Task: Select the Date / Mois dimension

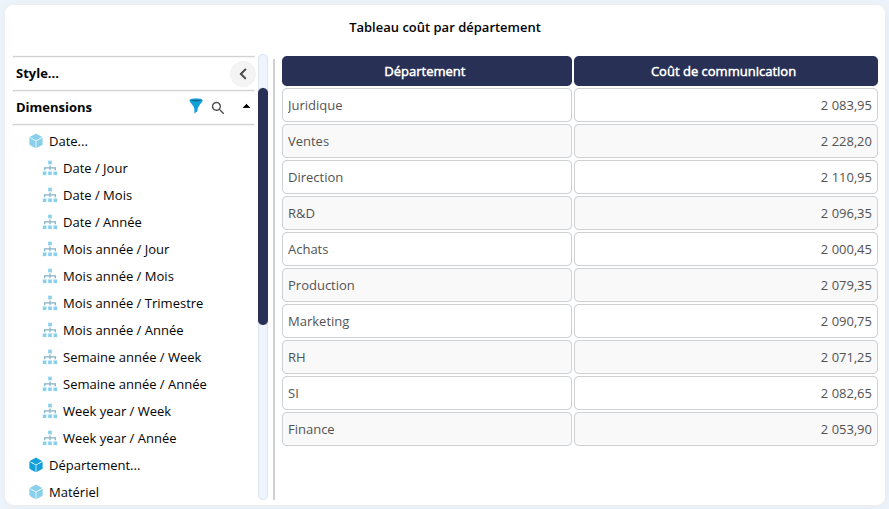Action: coord(97,196)
